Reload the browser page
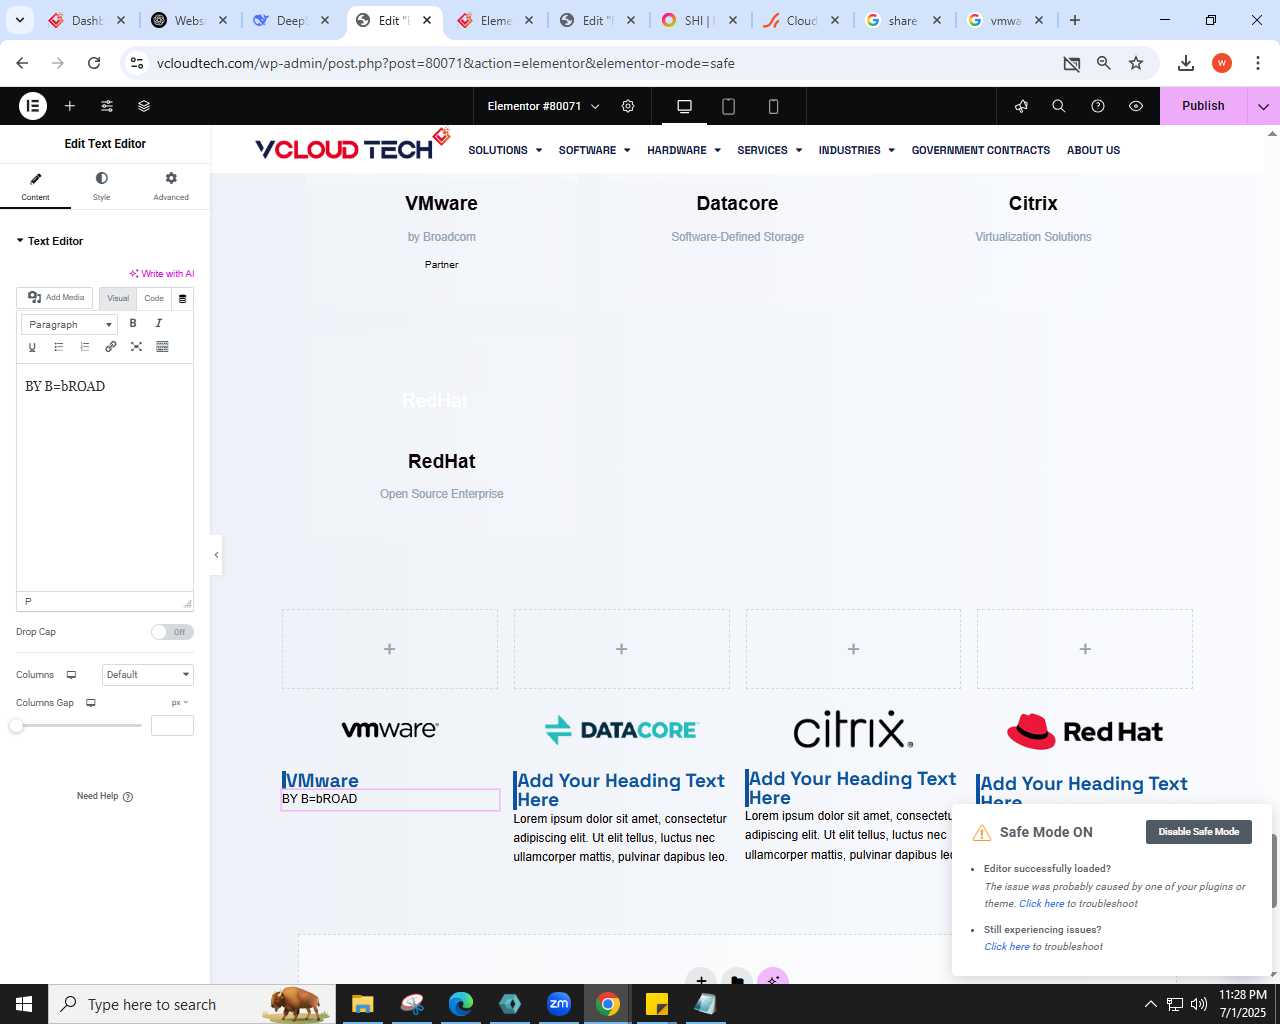The width and height of the screenshot is (1280, 1024). (x=94, y=63)
